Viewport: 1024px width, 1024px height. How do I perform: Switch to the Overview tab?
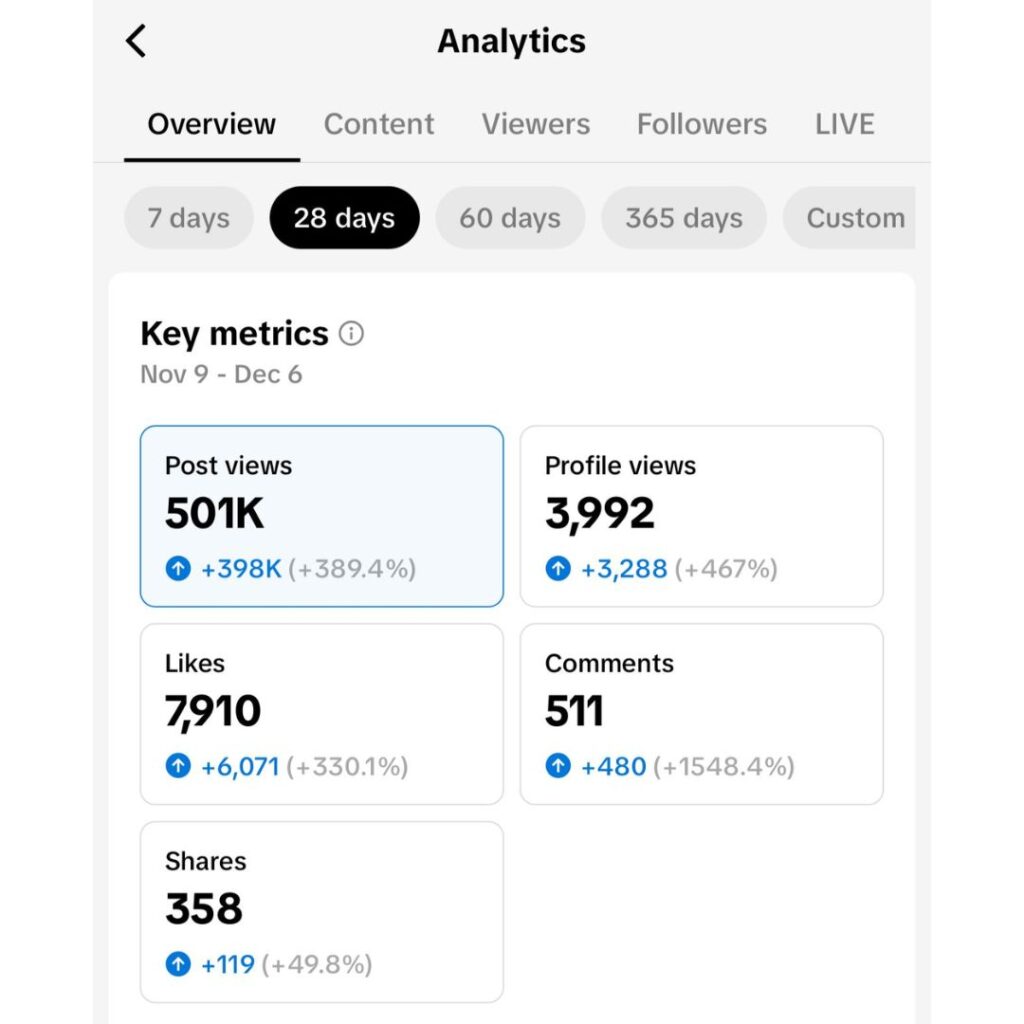(x=211, y=124)
